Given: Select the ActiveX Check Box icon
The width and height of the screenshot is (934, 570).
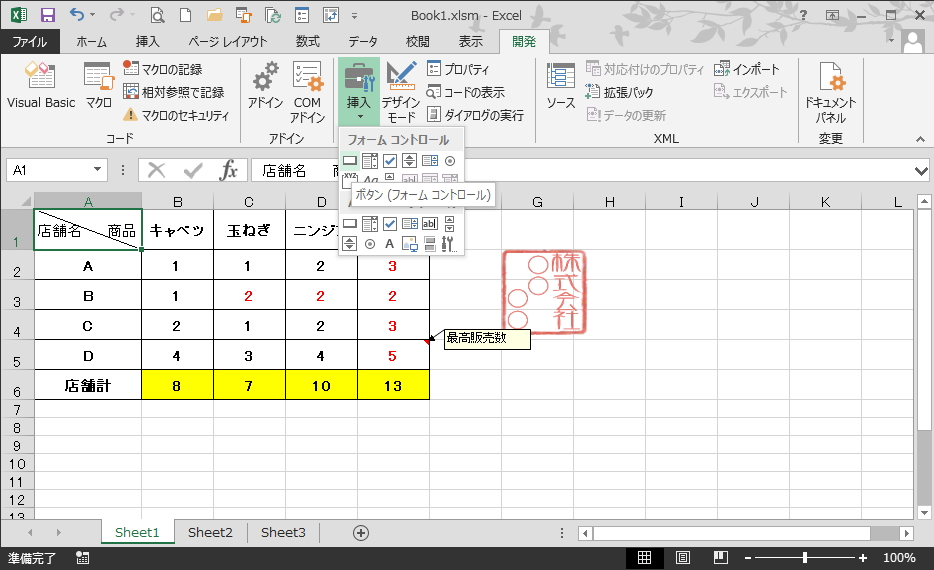Looking at the screenshot, I should (390, 224).
